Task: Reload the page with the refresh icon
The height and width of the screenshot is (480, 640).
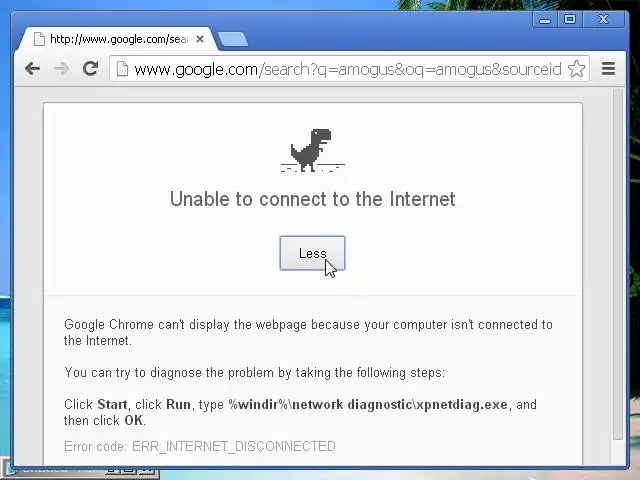Action: pyautogui.click(x=90, y=68)
